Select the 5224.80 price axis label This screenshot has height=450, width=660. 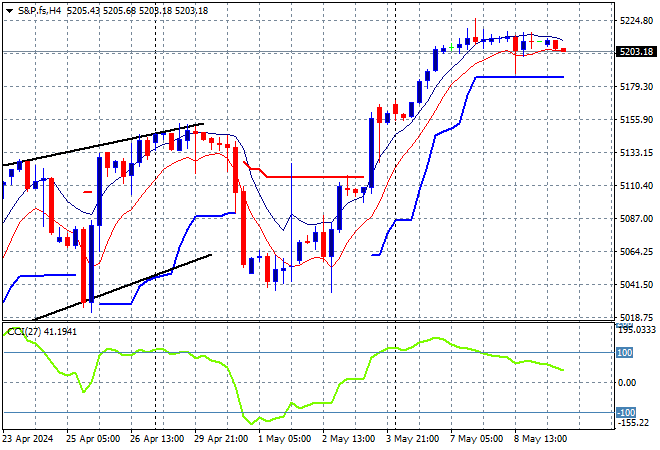click(636, 20)
